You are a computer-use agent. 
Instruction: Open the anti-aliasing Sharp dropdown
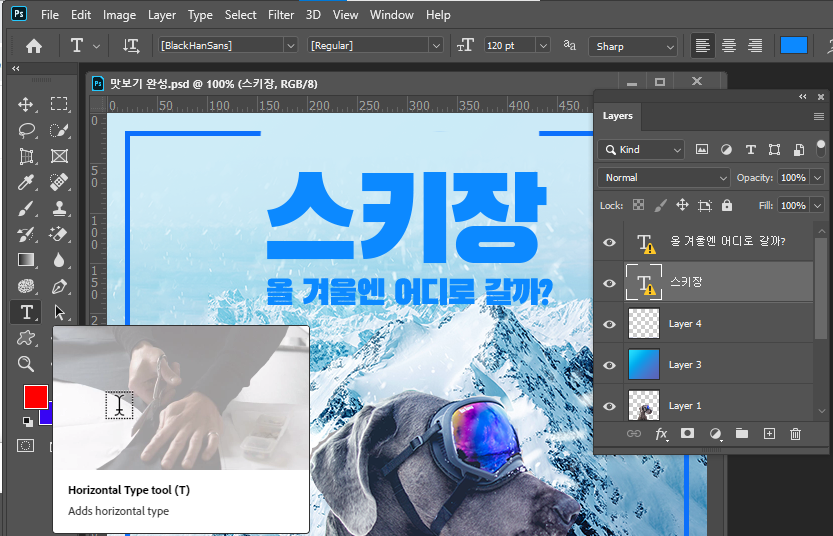pyautogui.click(x=633, y=46)
